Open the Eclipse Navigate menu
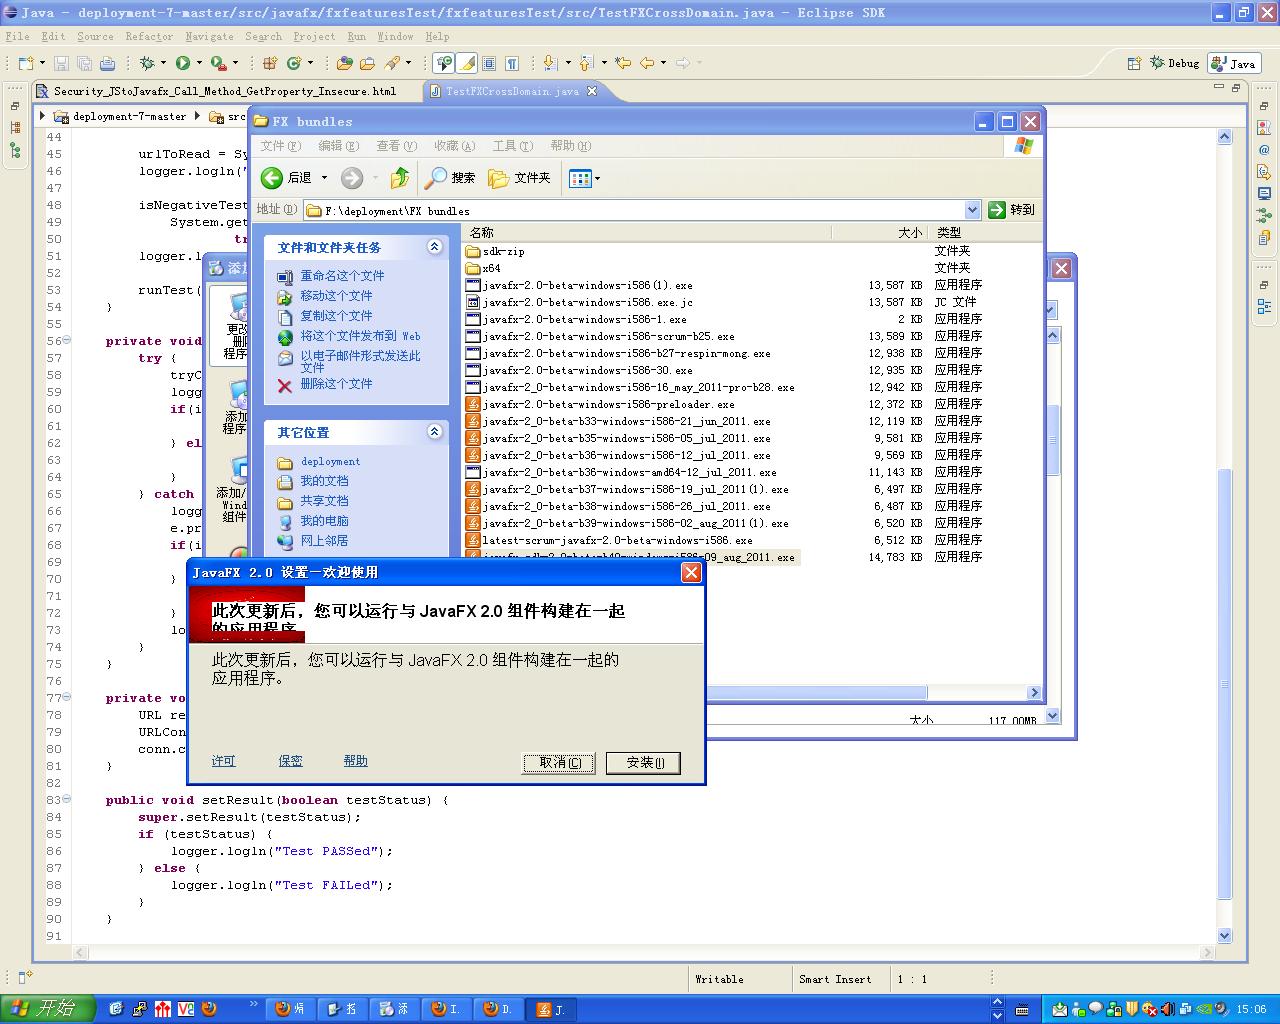 tap(209, 36)
